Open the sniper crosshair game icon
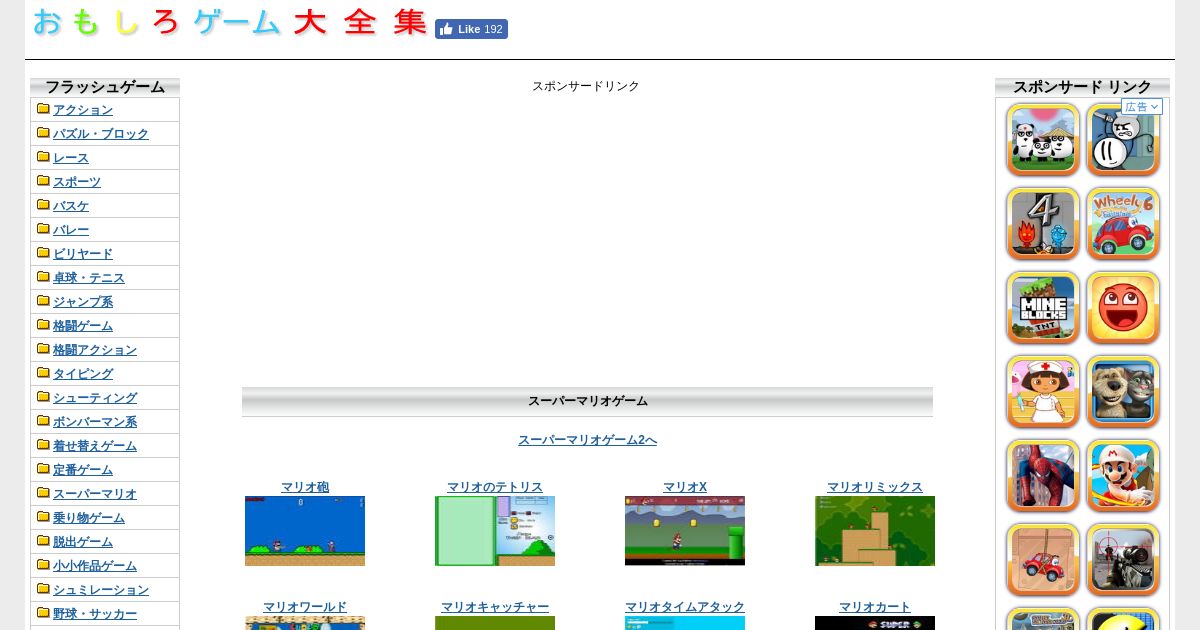1200x630 pixels. pyautogui.click(x=1123, y=560)
